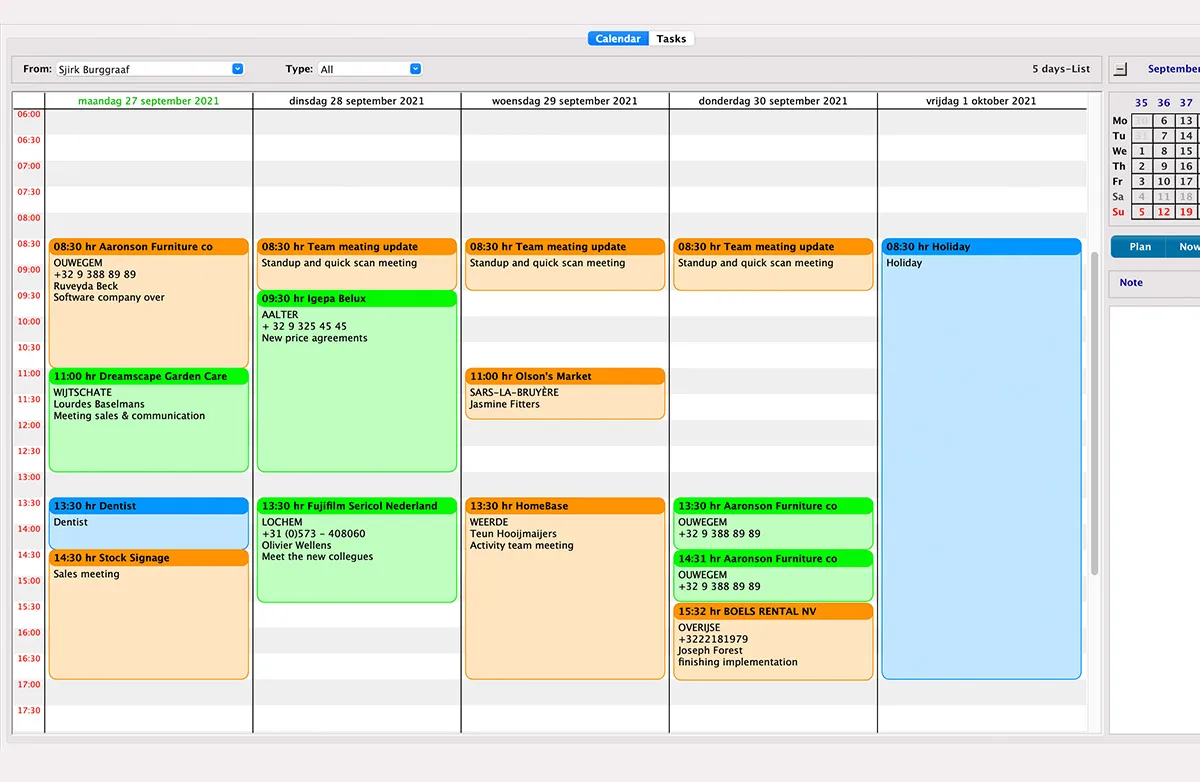Switch to the Calendar tab
1200x782 pixels.
pyautogui.click(x=618, y=39)
